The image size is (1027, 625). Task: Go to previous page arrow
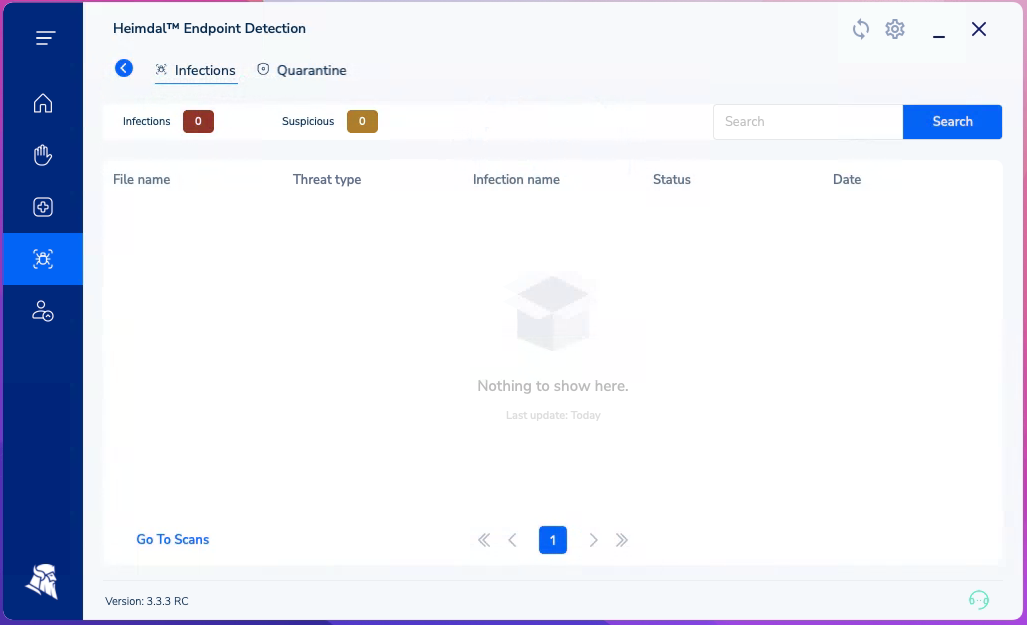512,540
